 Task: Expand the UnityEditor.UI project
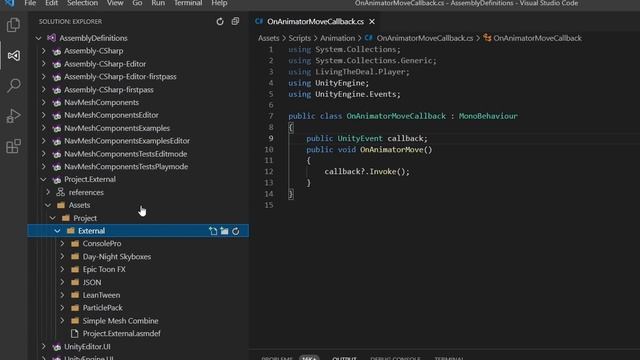pyautogui.click(x=43, y=347)
